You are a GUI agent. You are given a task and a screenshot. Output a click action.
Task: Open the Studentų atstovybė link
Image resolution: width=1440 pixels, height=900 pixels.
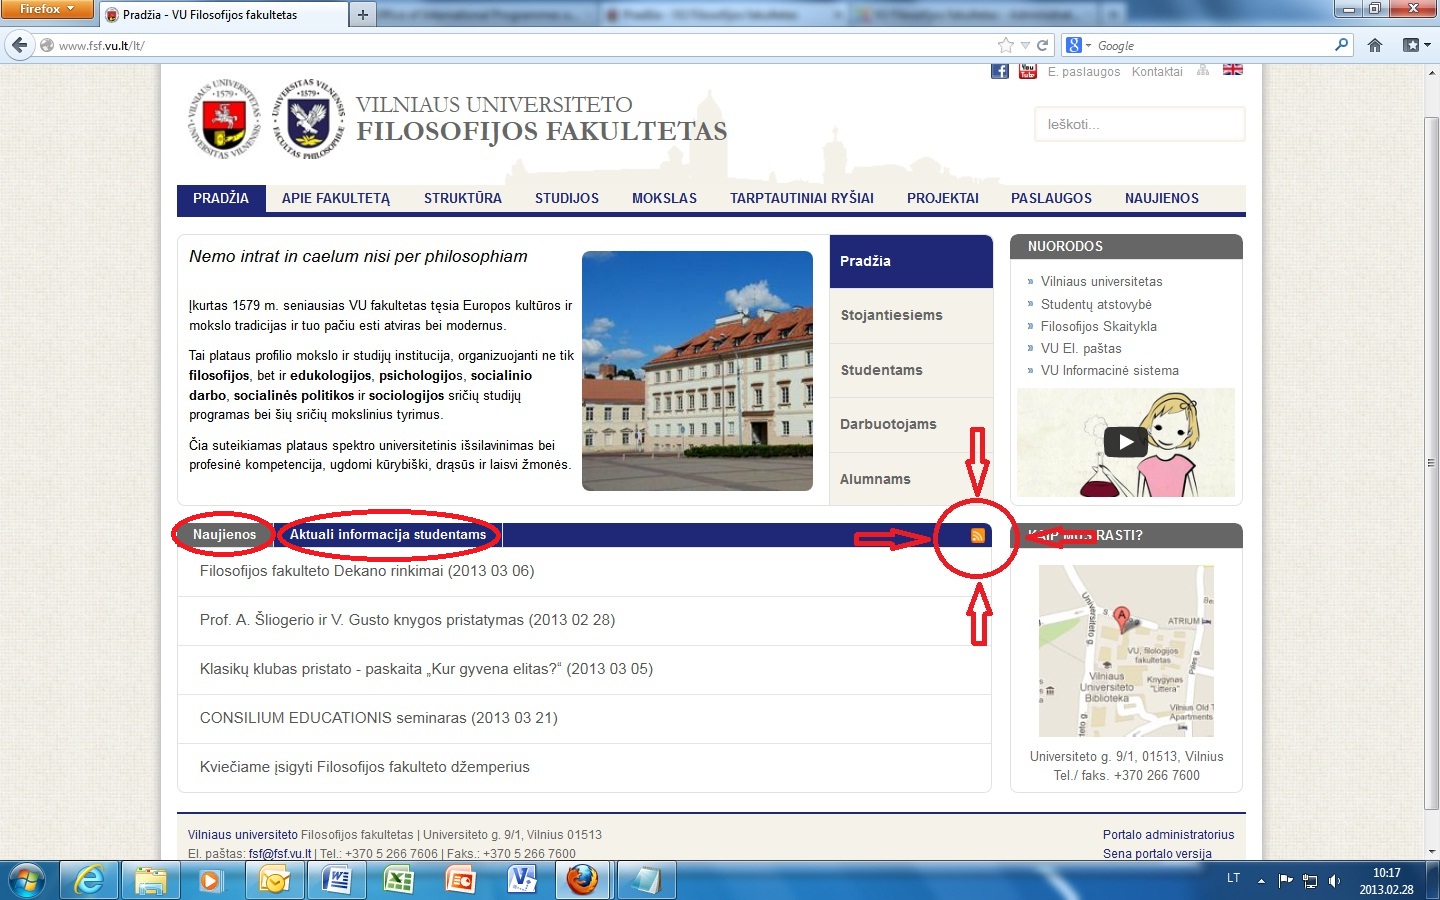point(1096,304)
